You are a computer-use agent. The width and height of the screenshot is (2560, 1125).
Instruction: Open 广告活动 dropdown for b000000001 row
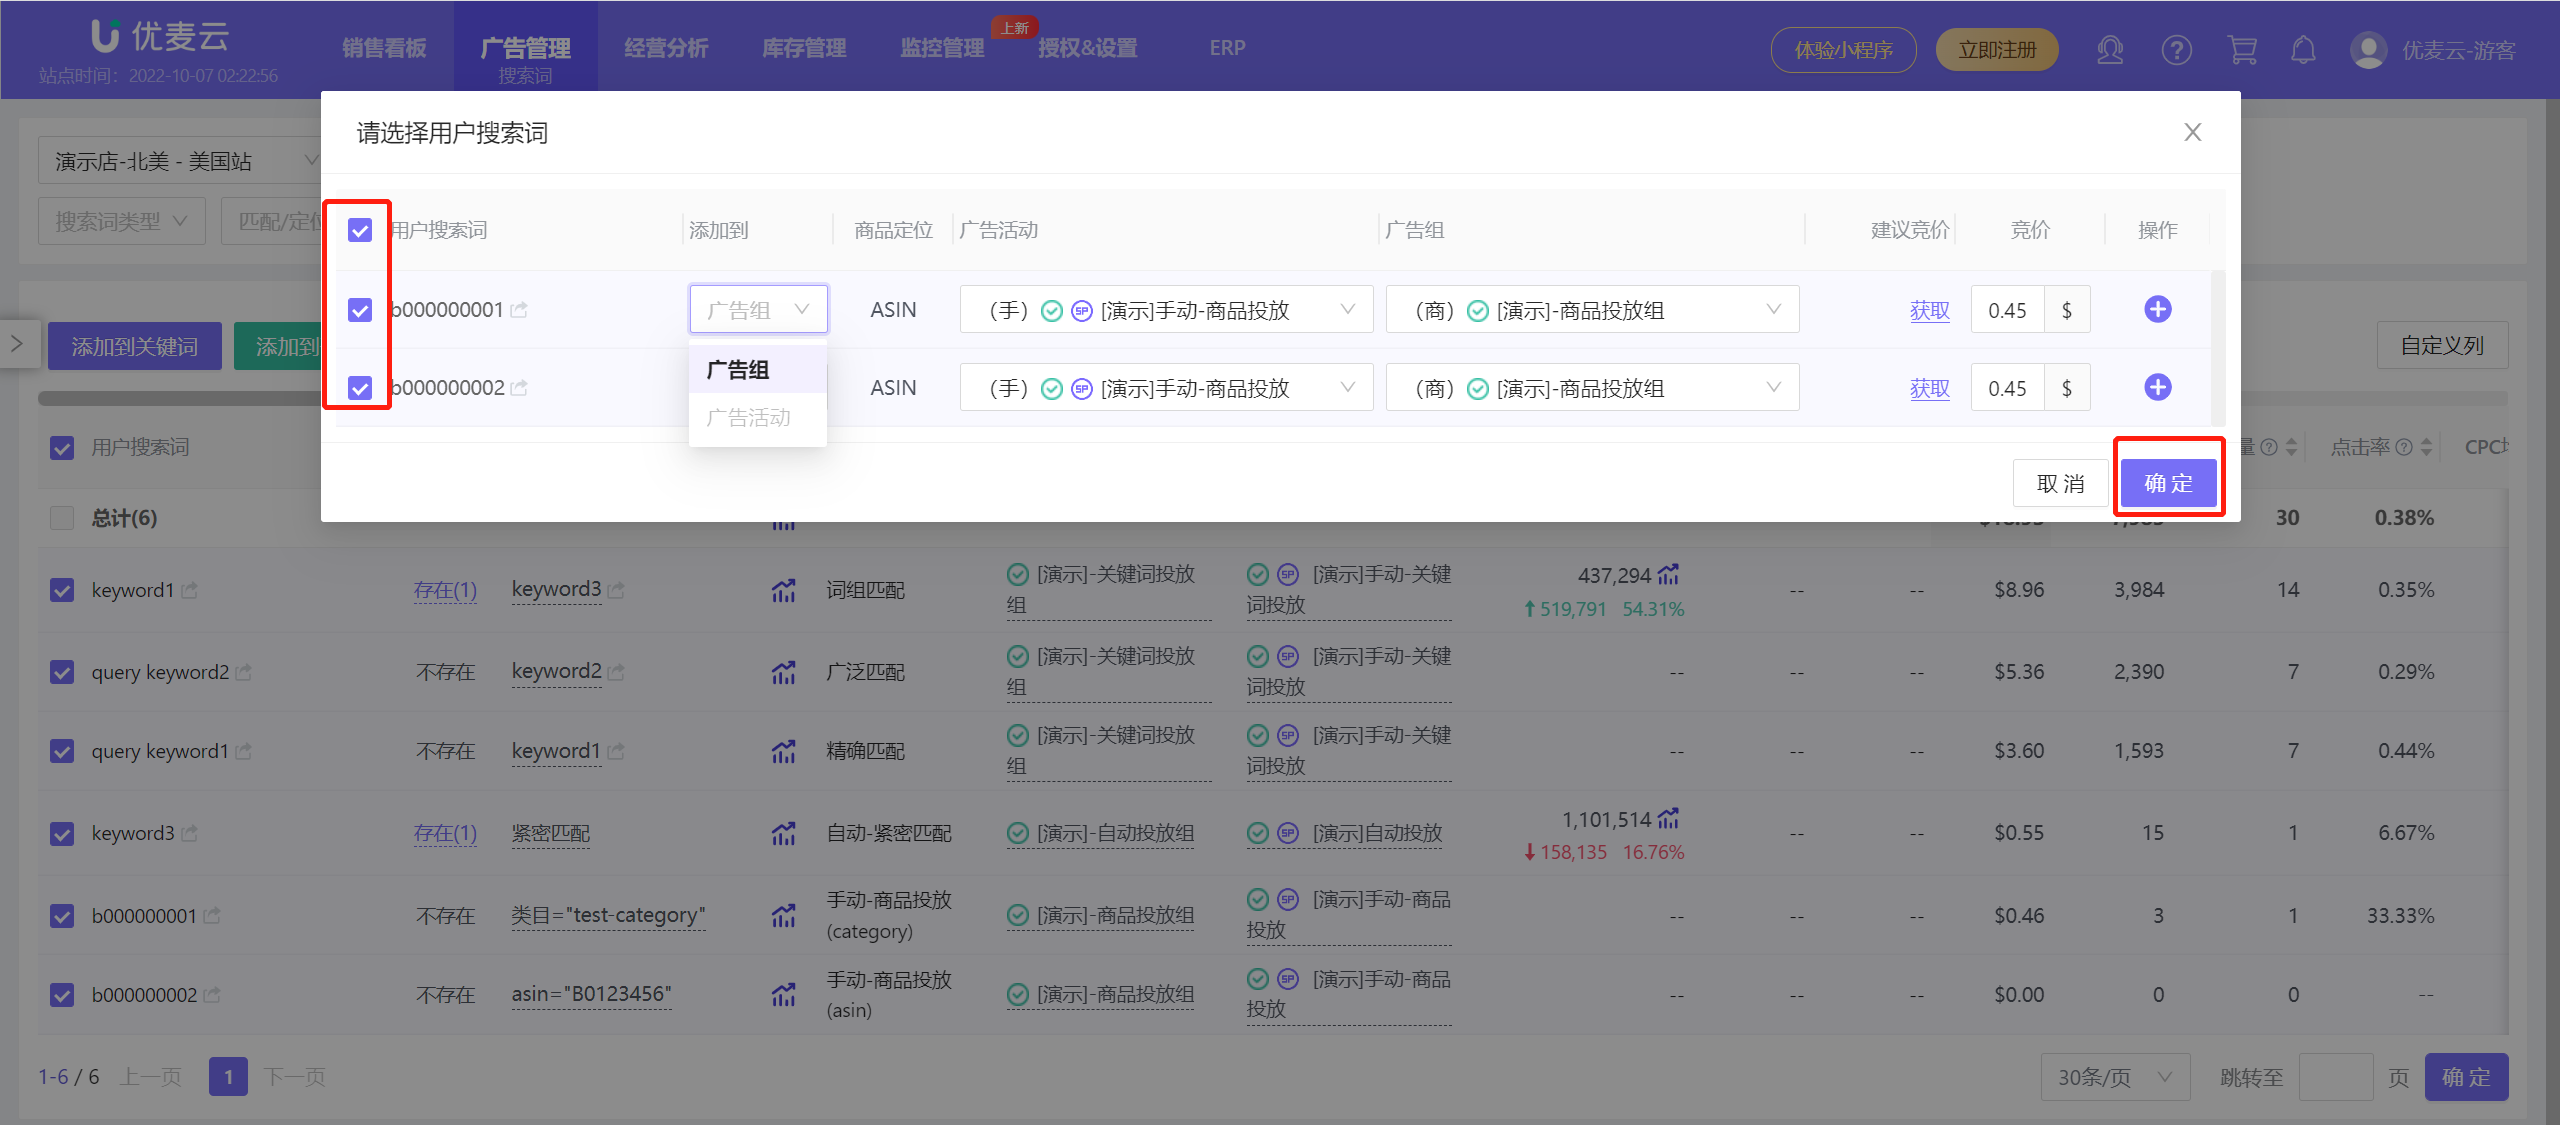pos(1166,310)
